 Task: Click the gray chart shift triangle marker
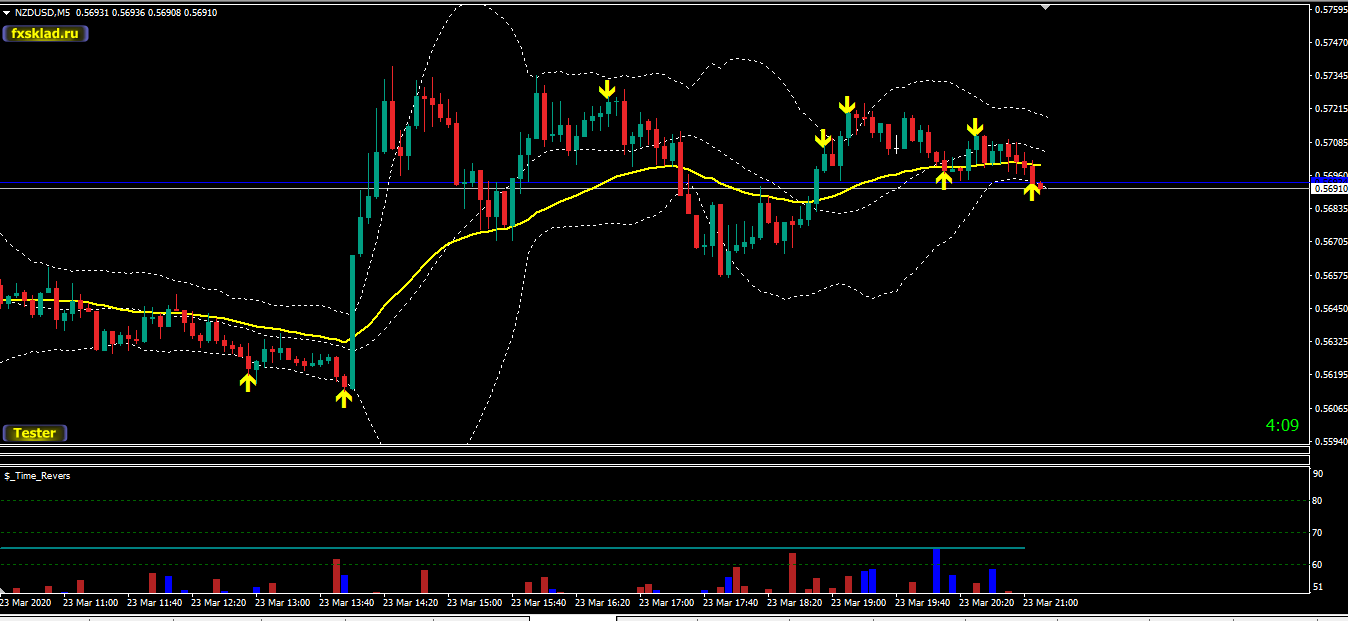click(x=1046, y=7)
